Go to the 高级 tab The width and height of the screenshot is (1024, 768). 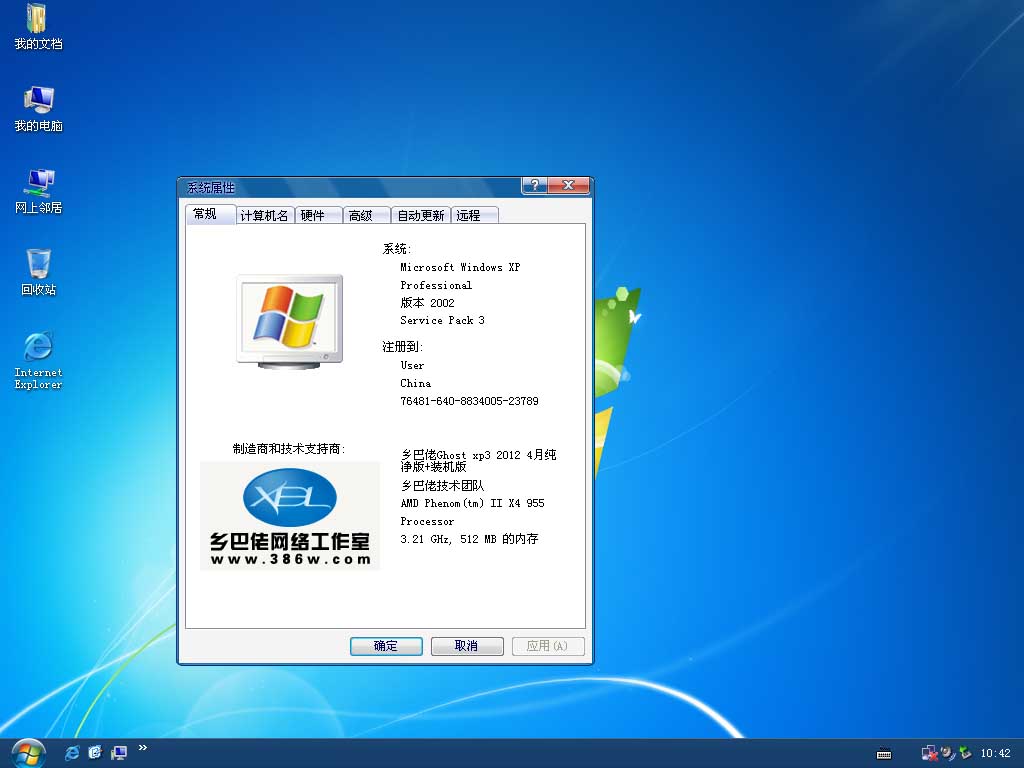[361, 215]
